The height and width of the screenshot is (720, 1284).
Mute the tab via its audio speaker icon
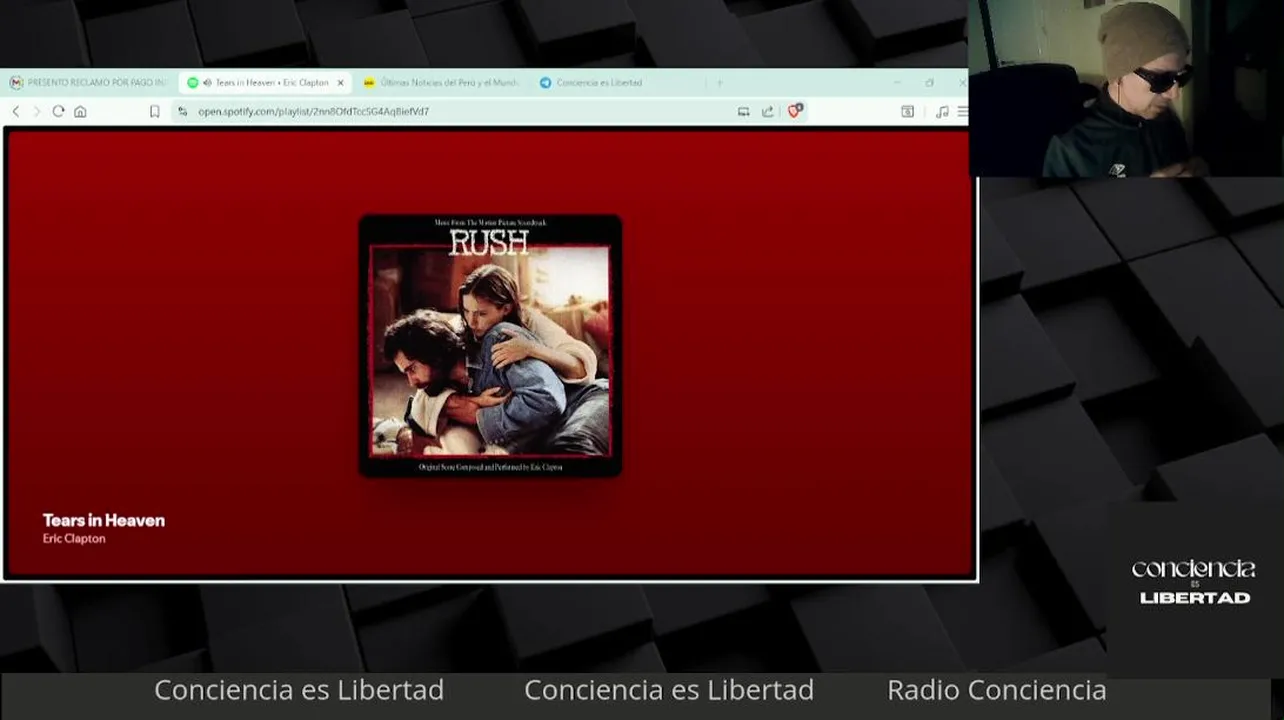pos(207,83)
